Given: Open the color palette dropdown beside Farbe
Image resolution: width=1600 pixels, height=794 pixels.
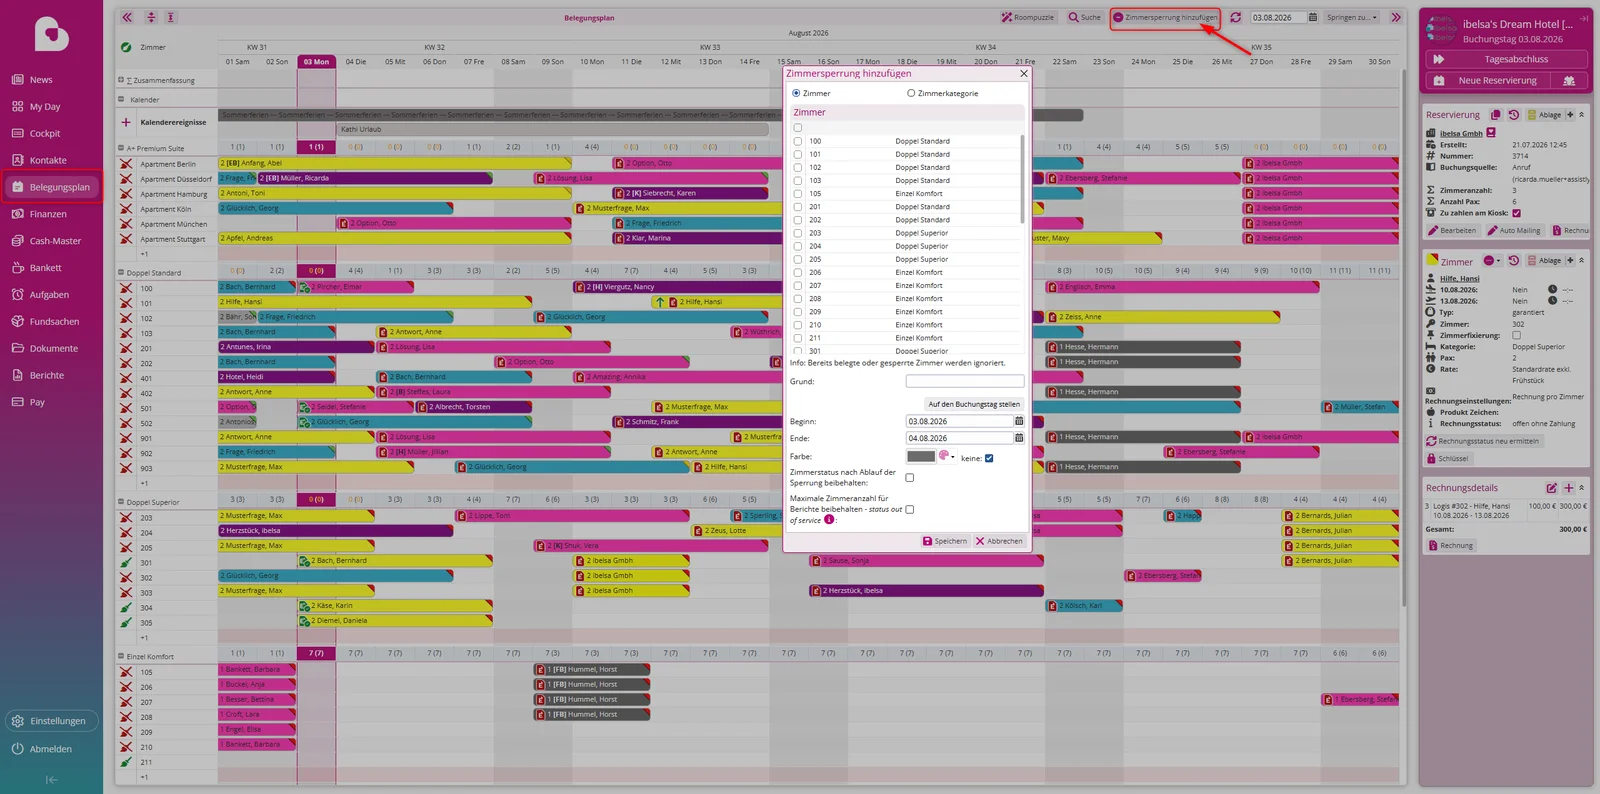Looking at the screenshot, I should click(946, 456).
